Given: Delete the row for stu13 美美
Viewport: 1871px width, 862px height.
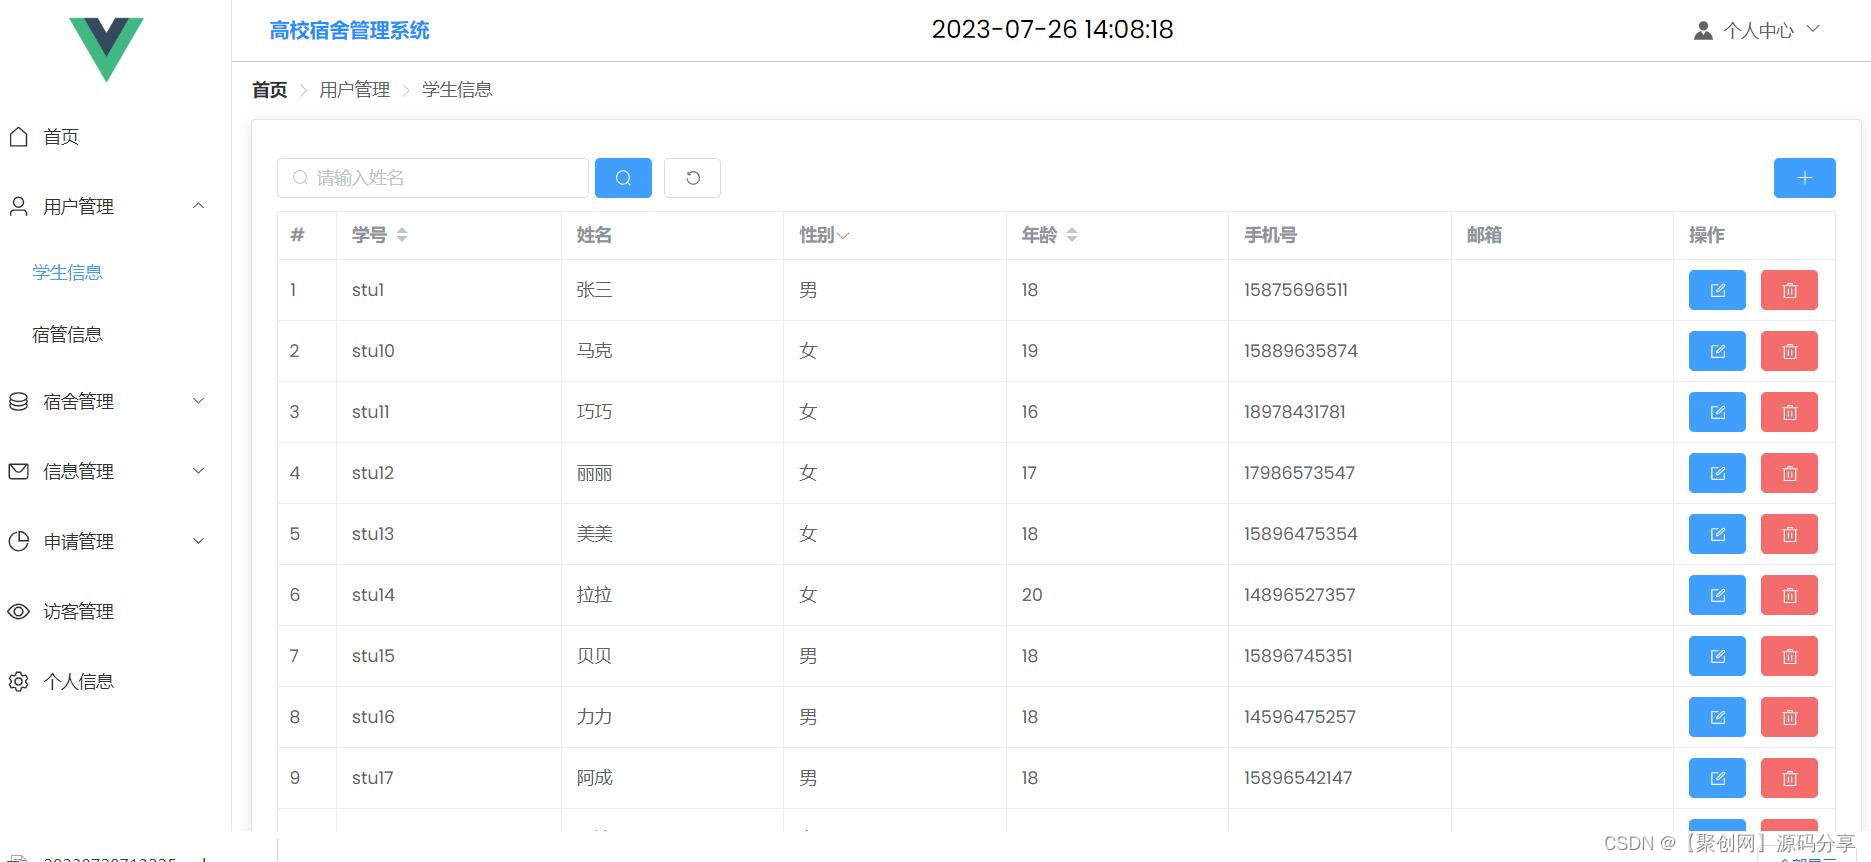Looking at the screenshot, I should (1789, 534).
